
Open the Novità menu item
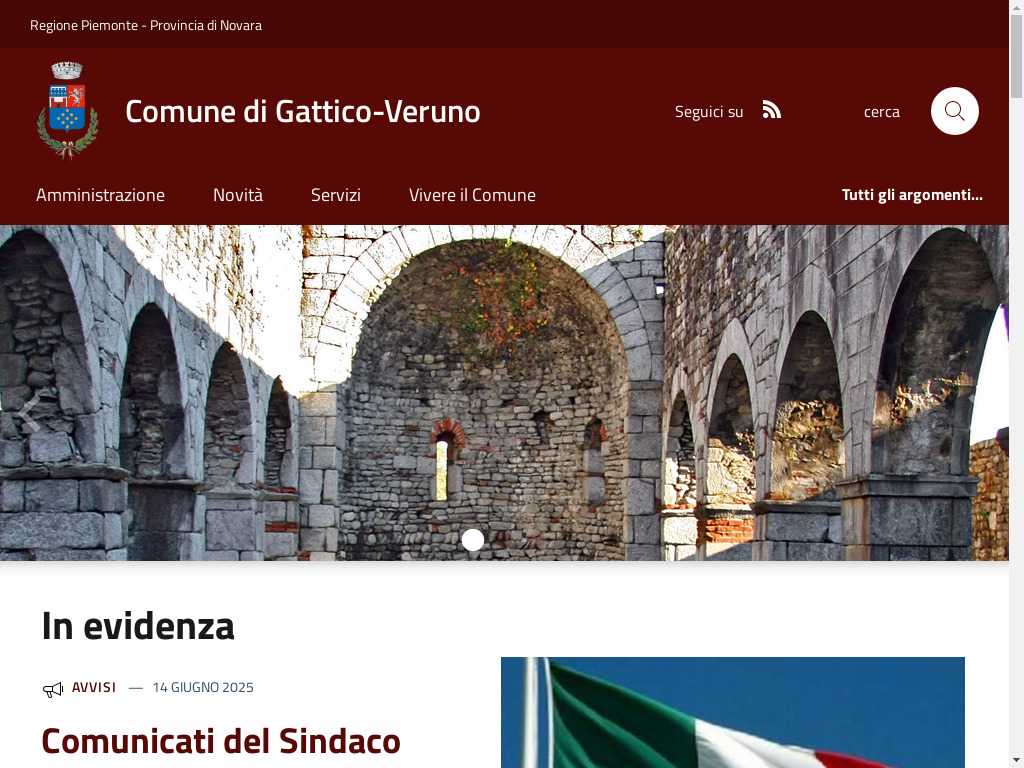click(x=238, y=195)
